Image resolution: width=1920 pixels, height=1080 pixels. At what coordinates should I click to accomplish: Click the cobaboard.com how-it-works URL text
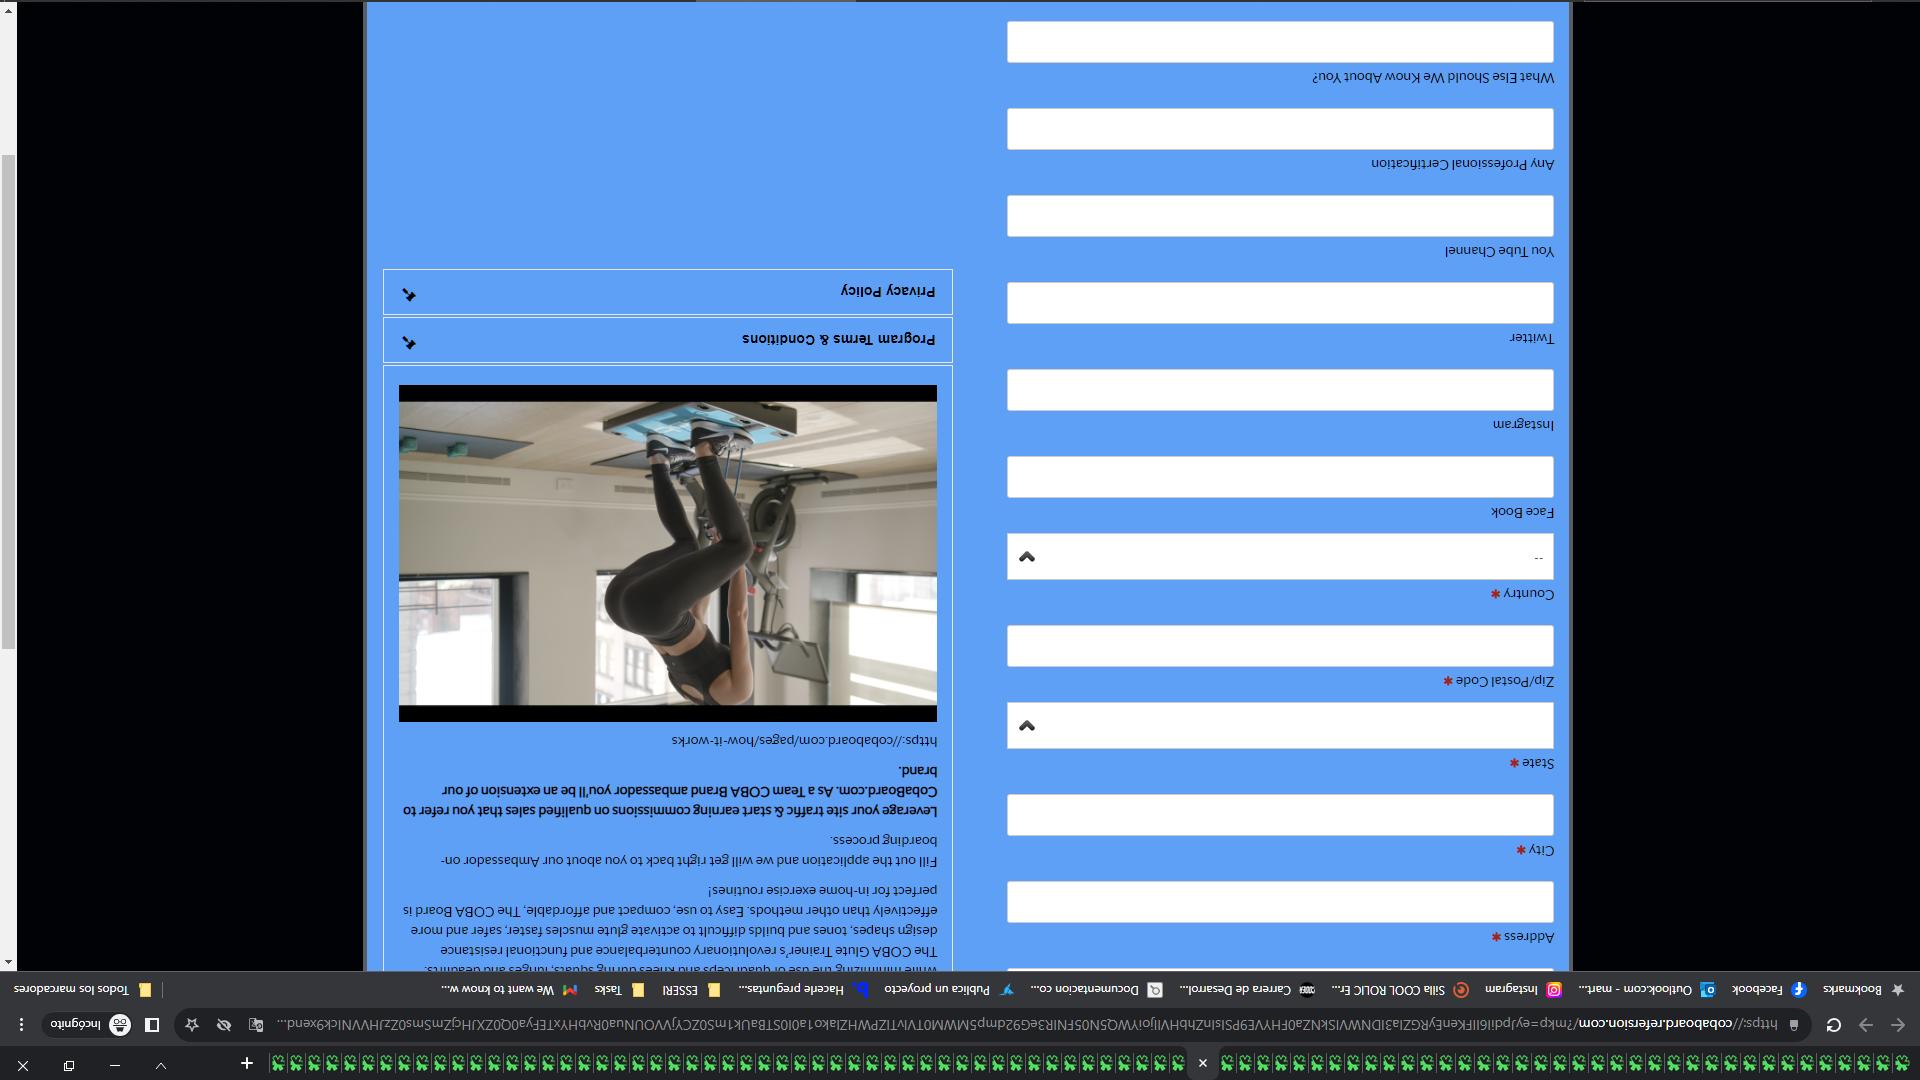[x=804, y=741]
